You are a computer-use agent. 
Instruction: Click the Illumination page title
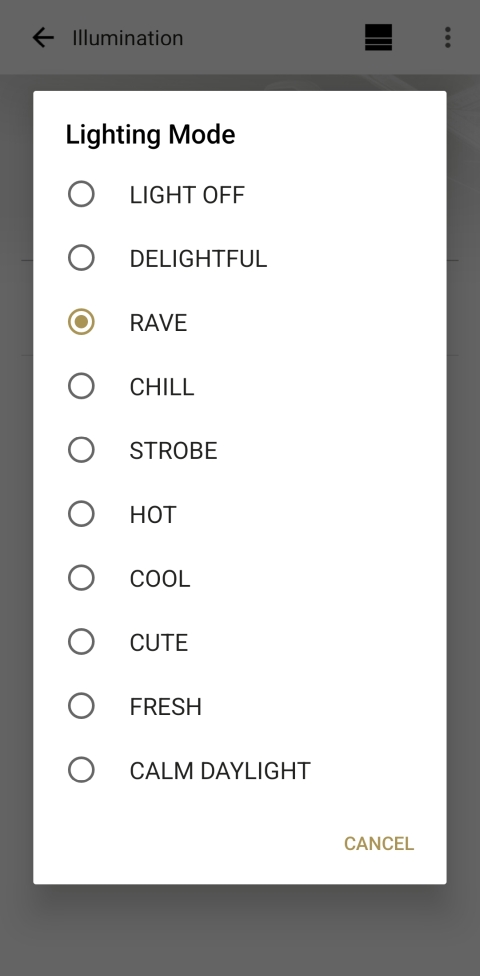128,38
